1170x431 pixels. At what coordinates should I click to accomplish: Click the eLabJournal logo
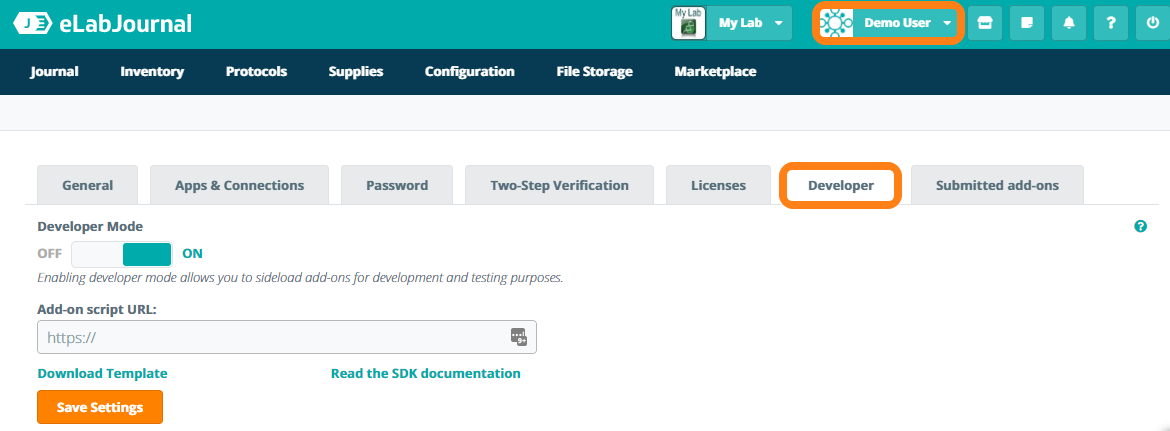(x=102, y=24)
